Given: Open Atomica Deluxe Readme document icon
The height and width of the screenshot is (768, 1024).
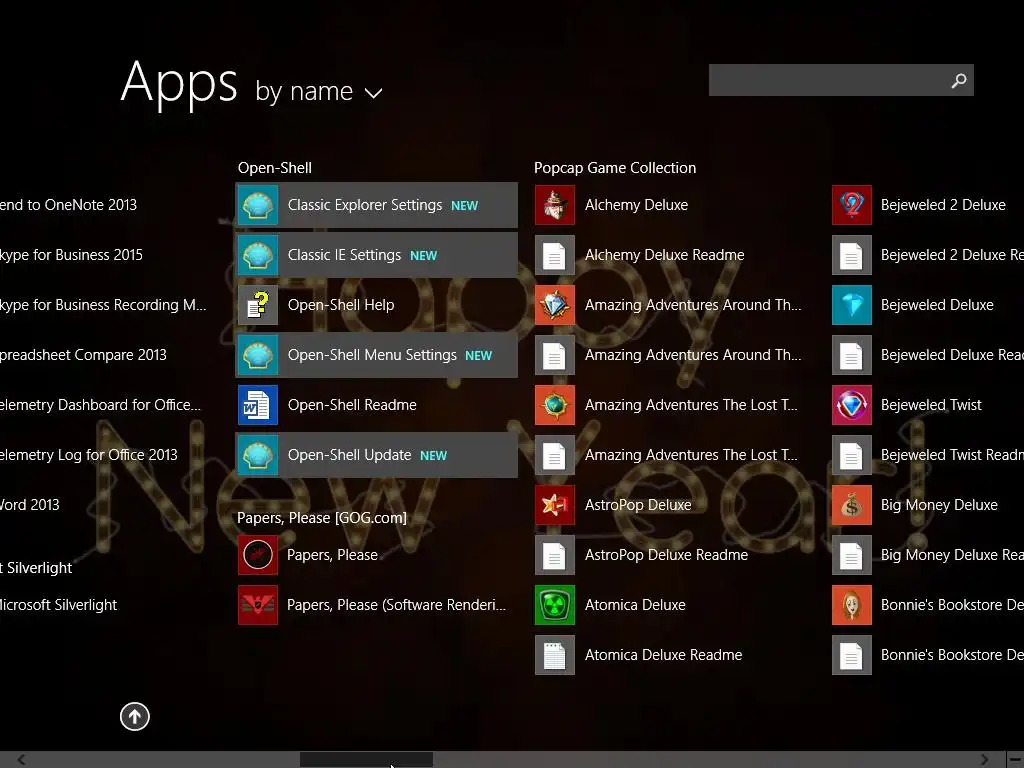Looking at the screenshot, I should point(555,655).
